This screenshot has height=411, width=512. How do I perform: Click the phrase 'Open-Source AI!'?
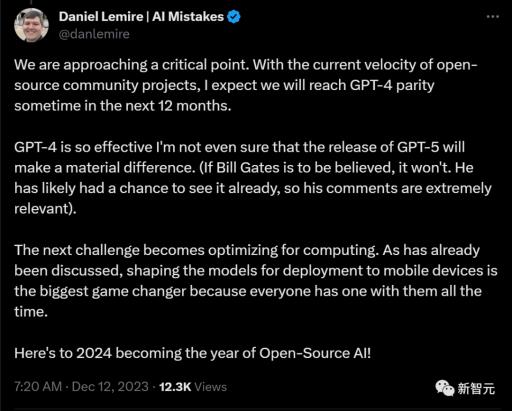(315, 353)
